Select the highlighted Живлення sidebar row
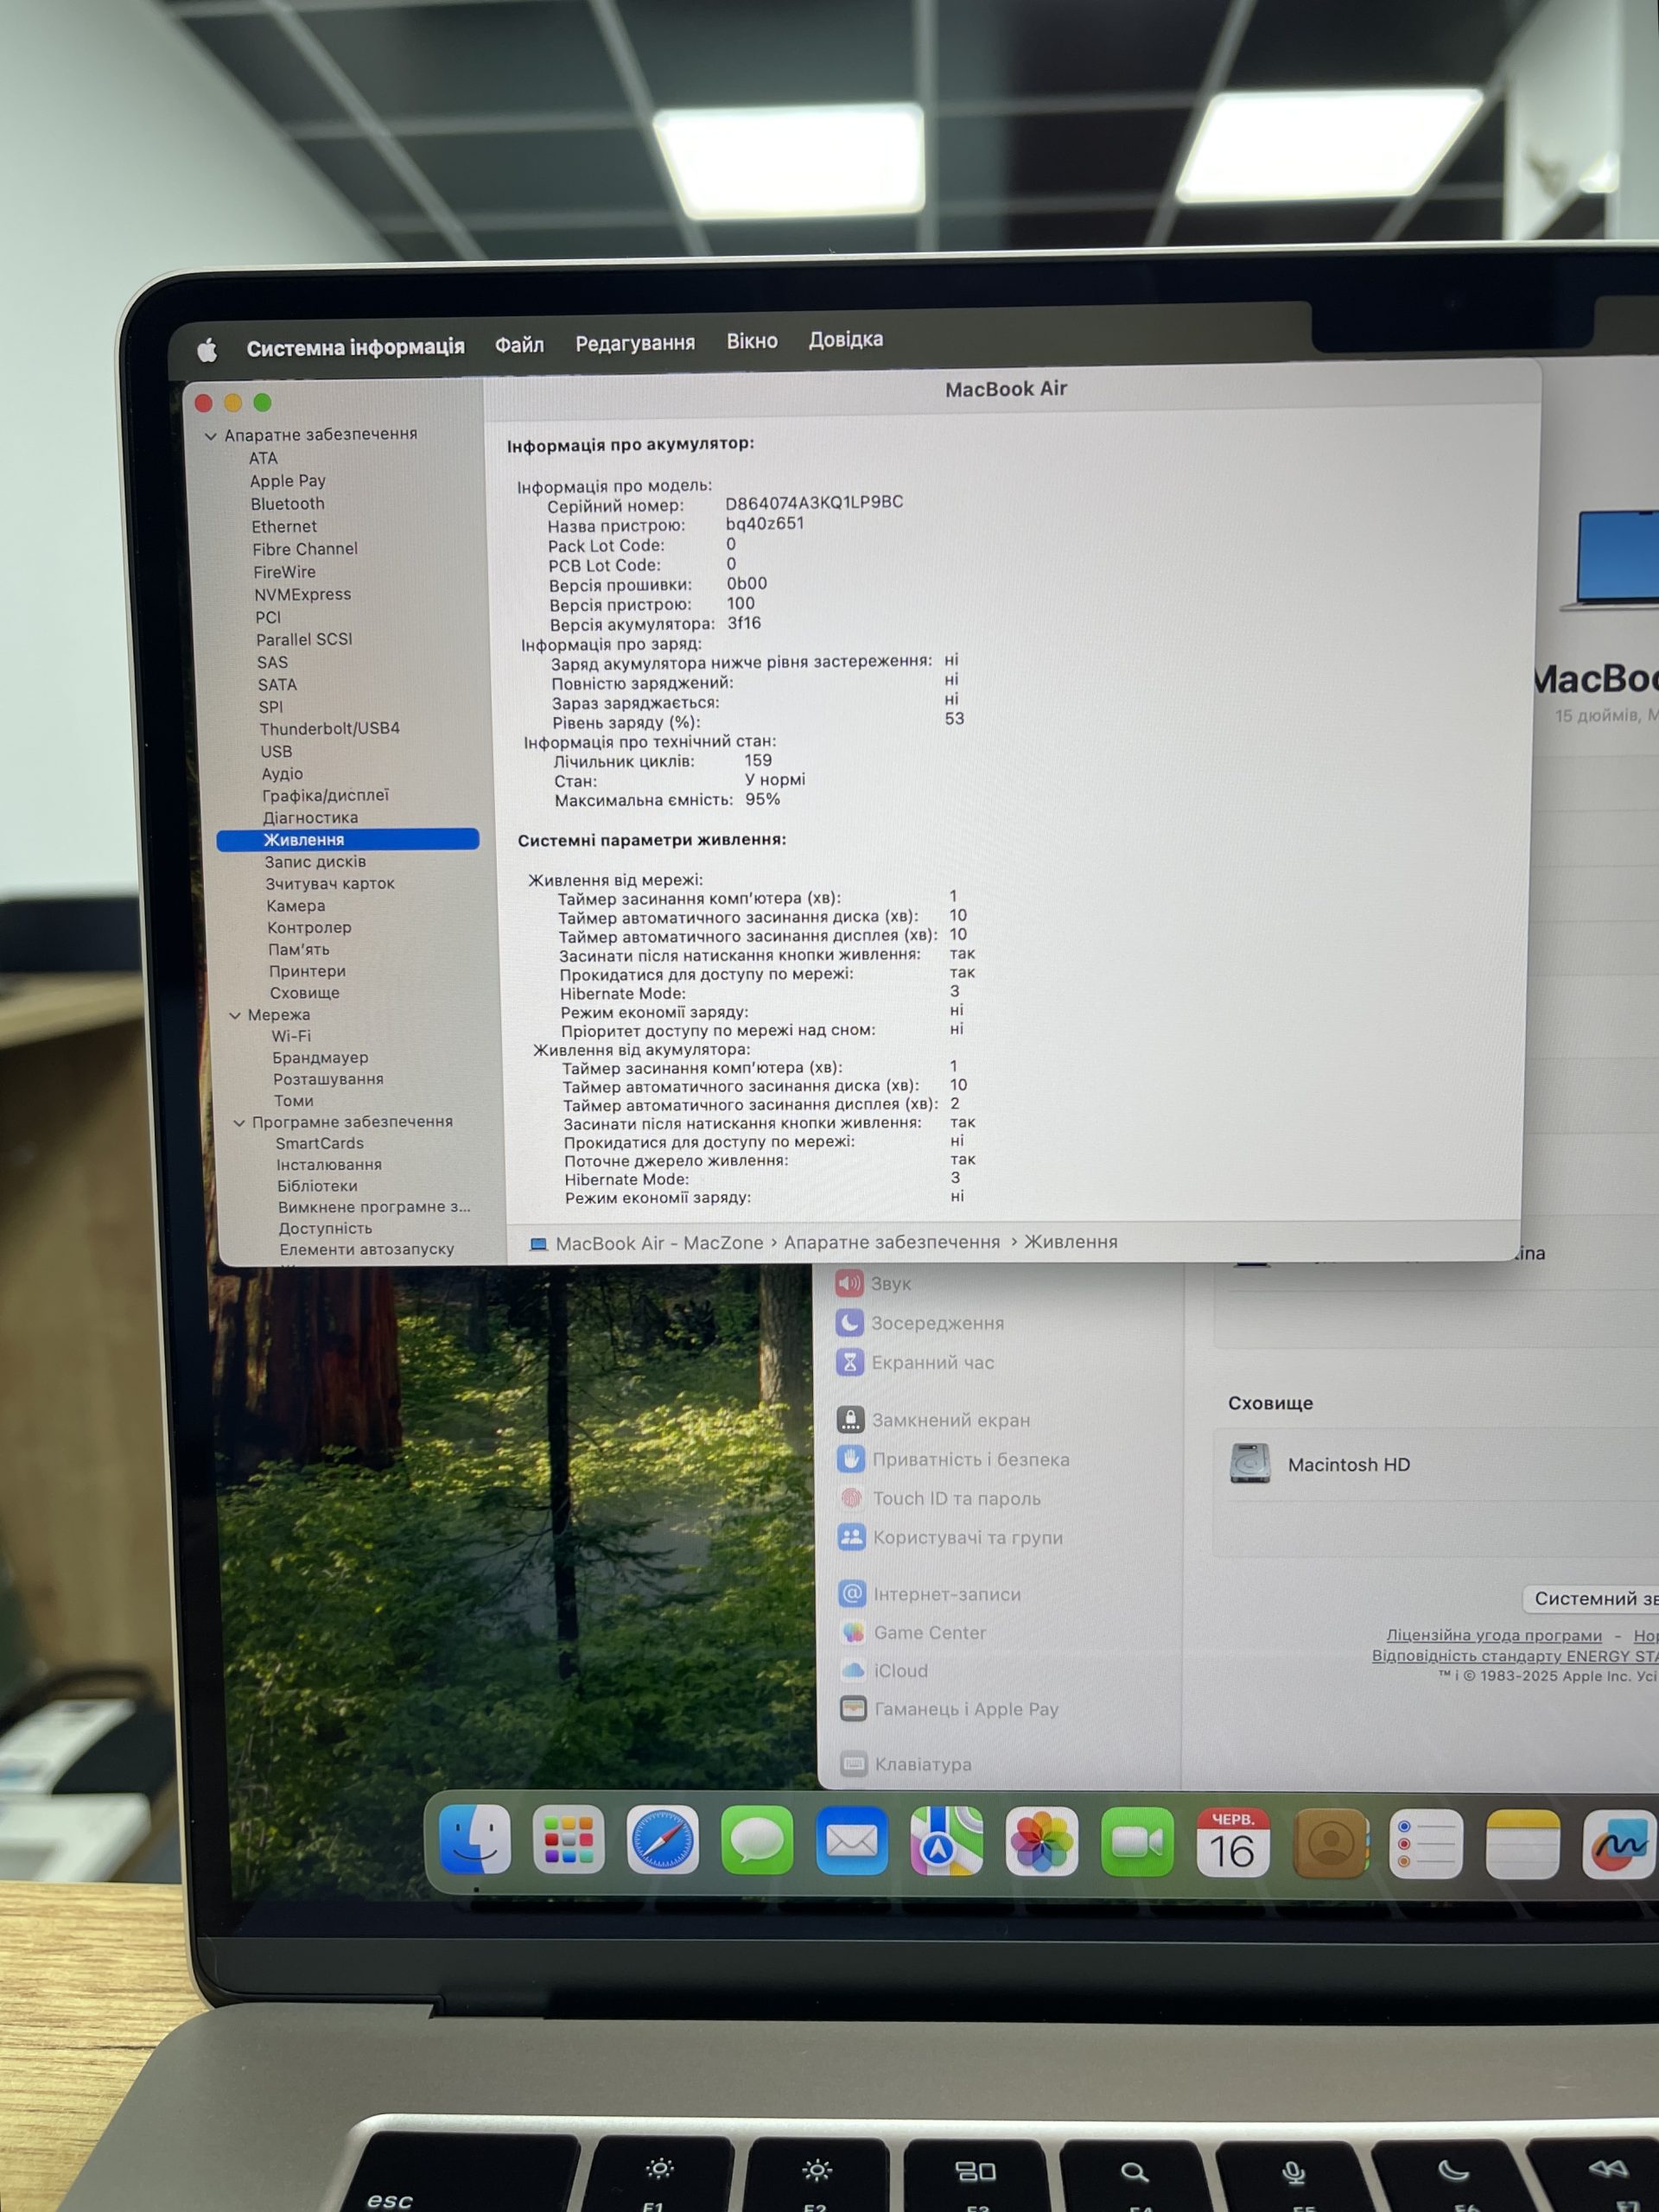Screen dimensions: 1659x2212 pyautogui.click(x=348, y=839)
